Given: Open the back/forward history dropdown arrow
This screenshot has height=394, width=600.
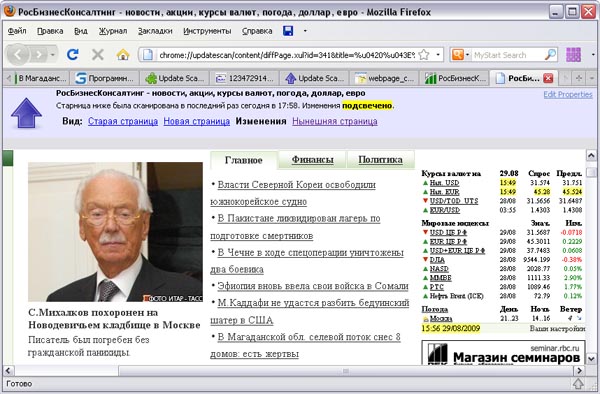Looking at the screenshot, I should [x=53, y=55].
